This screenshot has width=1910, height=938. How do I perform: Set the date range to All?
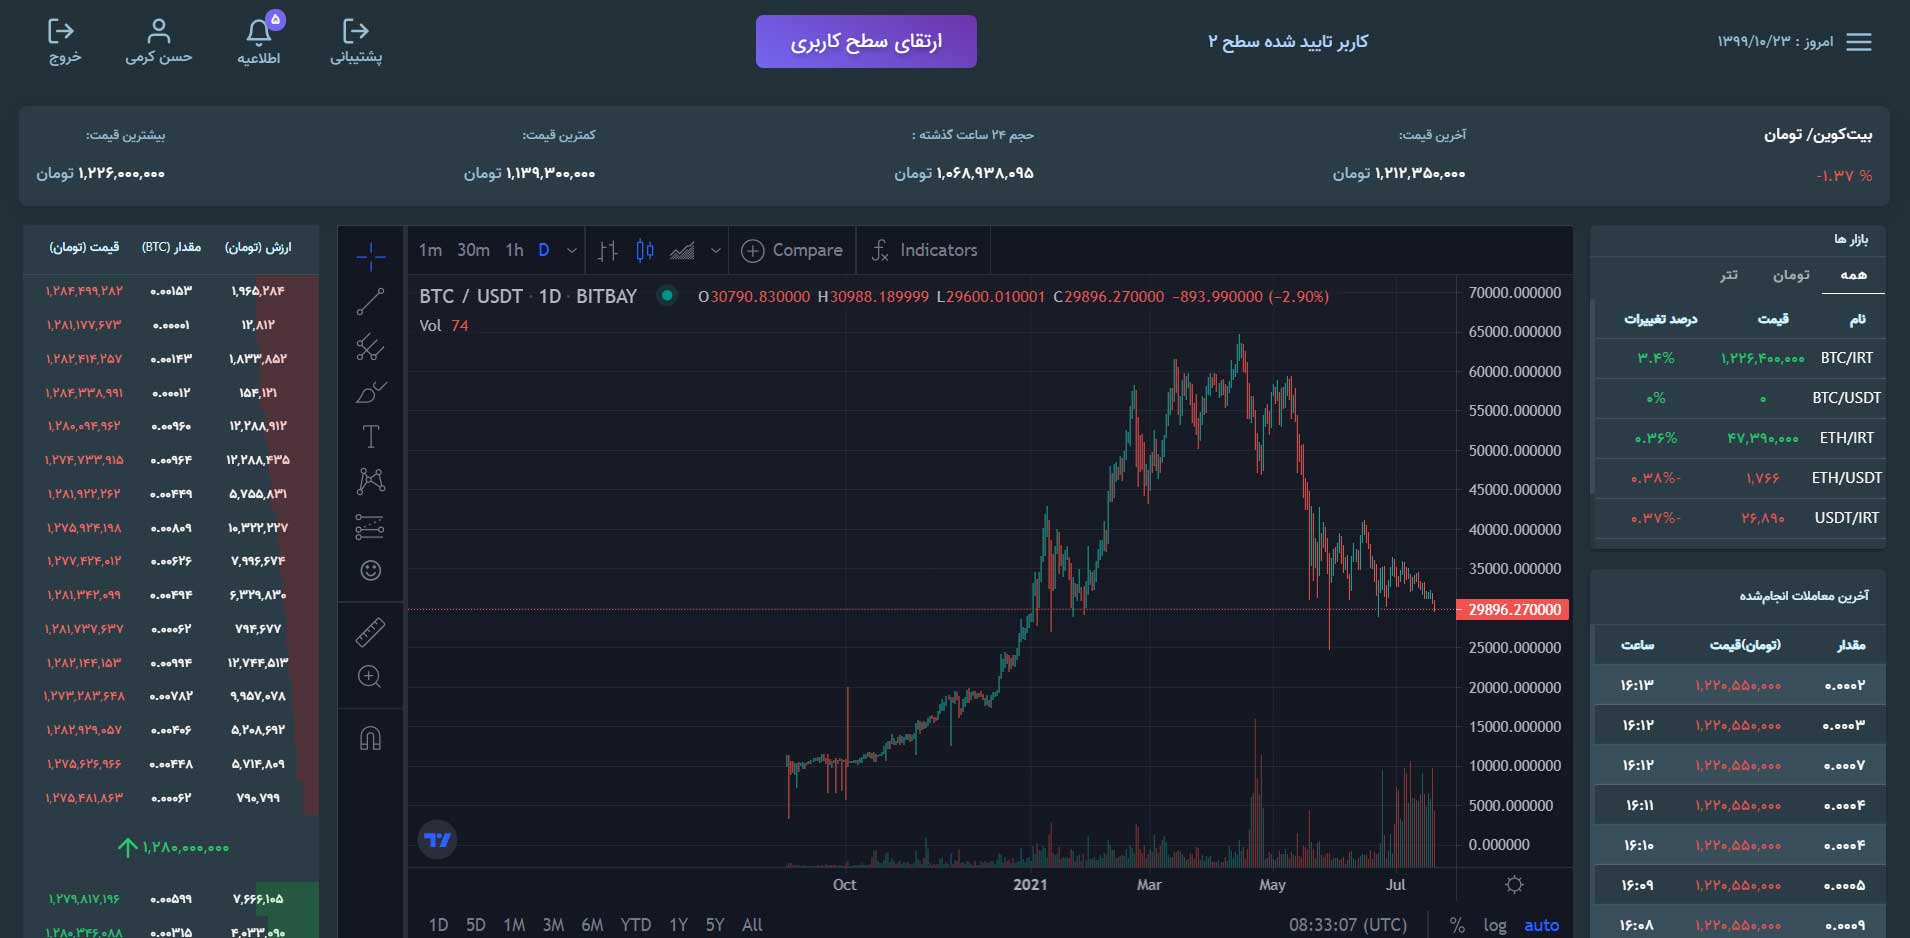[x=752, y=925]
